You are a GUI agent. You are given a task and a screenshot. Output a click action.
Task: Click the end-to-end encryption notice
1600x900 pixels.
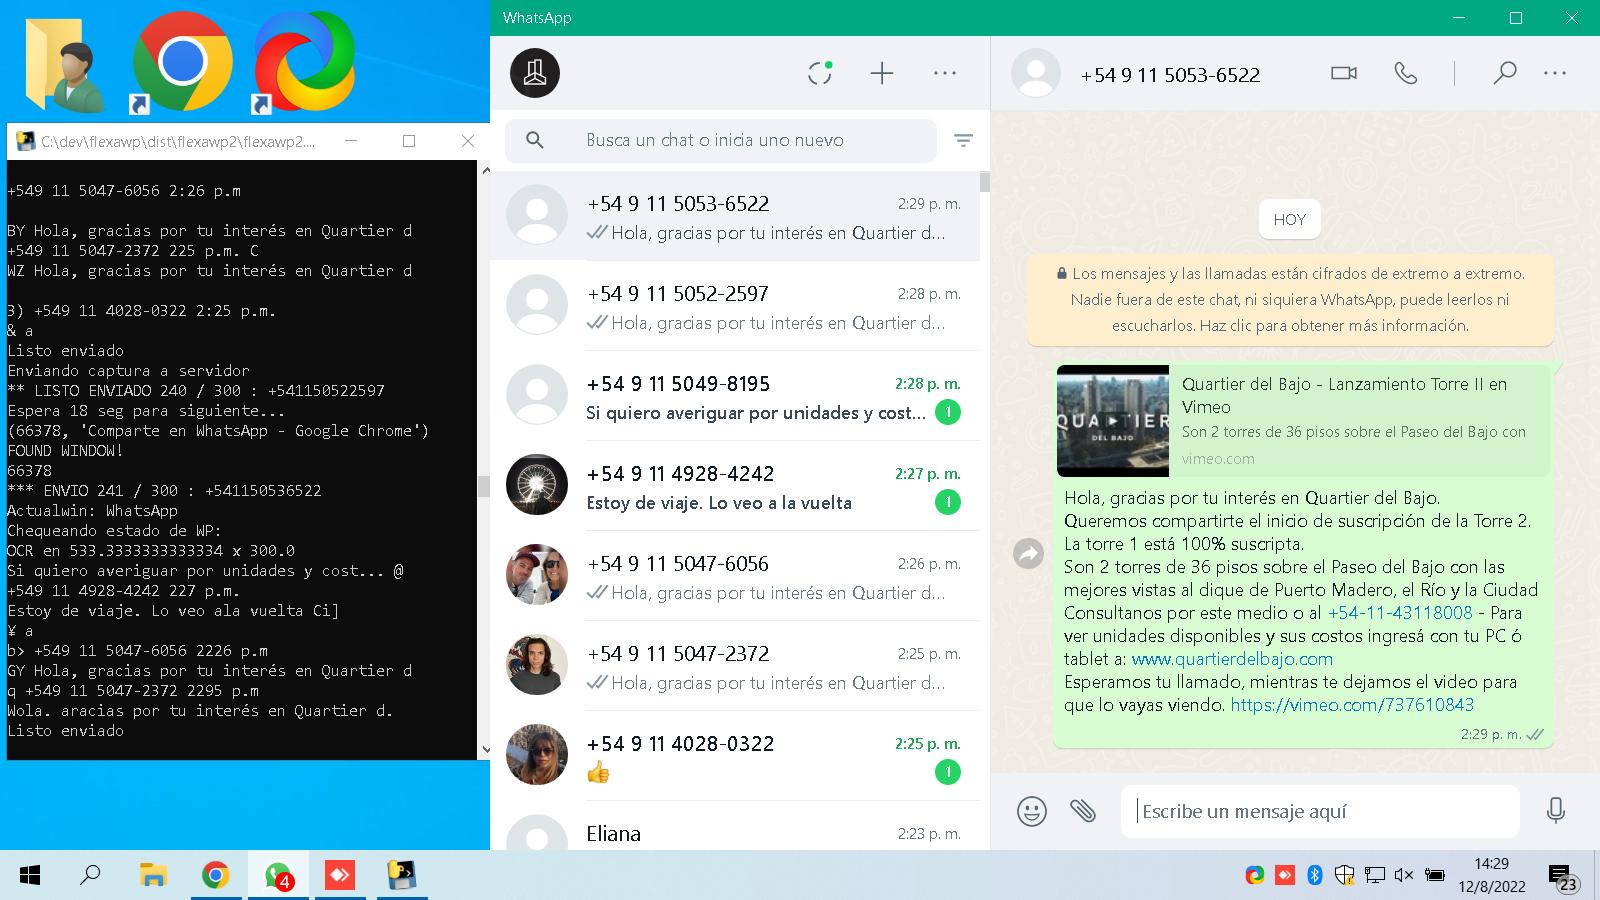[1290, 299]
